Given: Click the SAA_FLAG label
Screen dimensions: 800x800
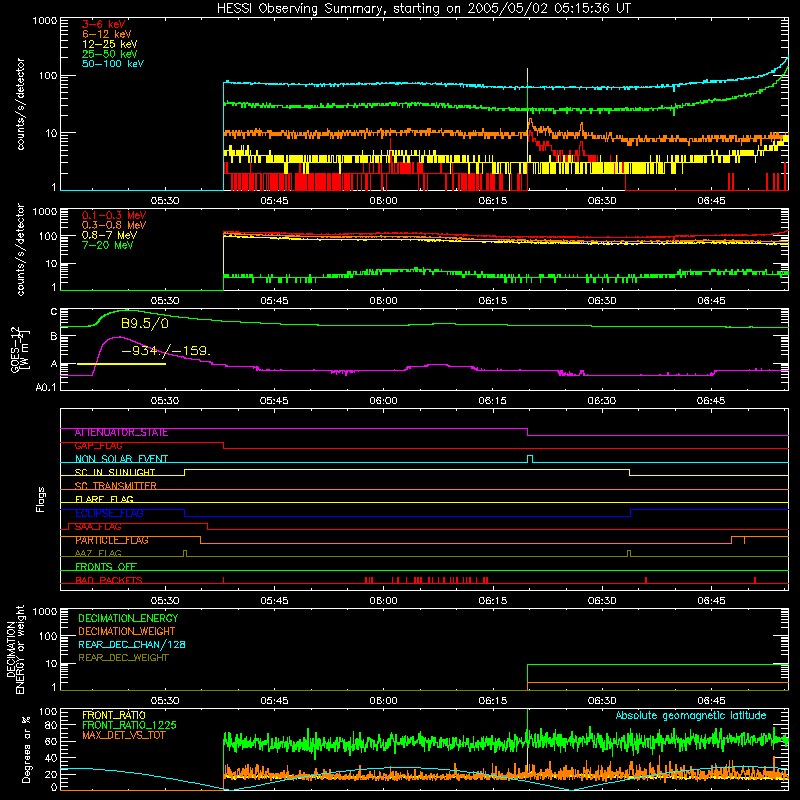Looking at the screenshot, I should coord(98,527).
